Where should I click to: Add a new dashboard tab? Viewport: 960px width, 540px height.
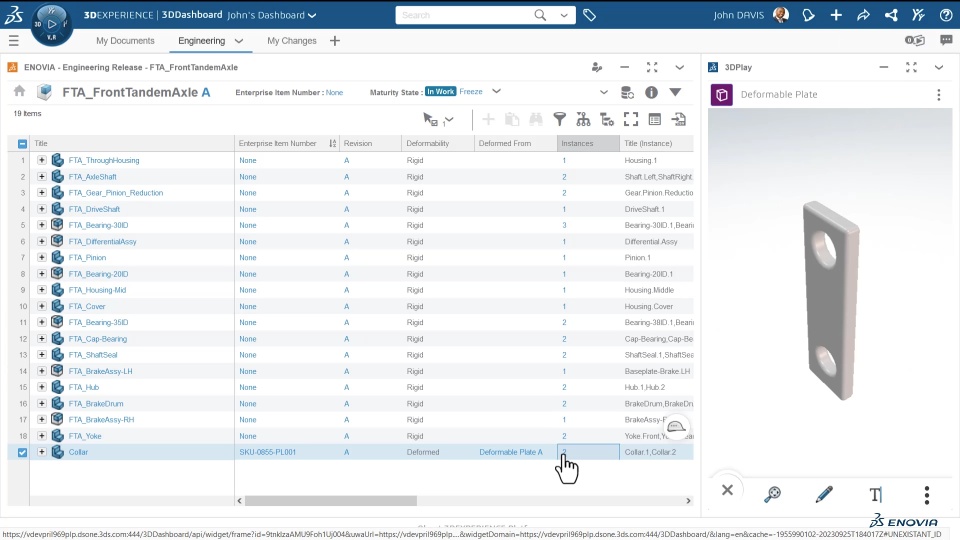[x=334, y=40]
